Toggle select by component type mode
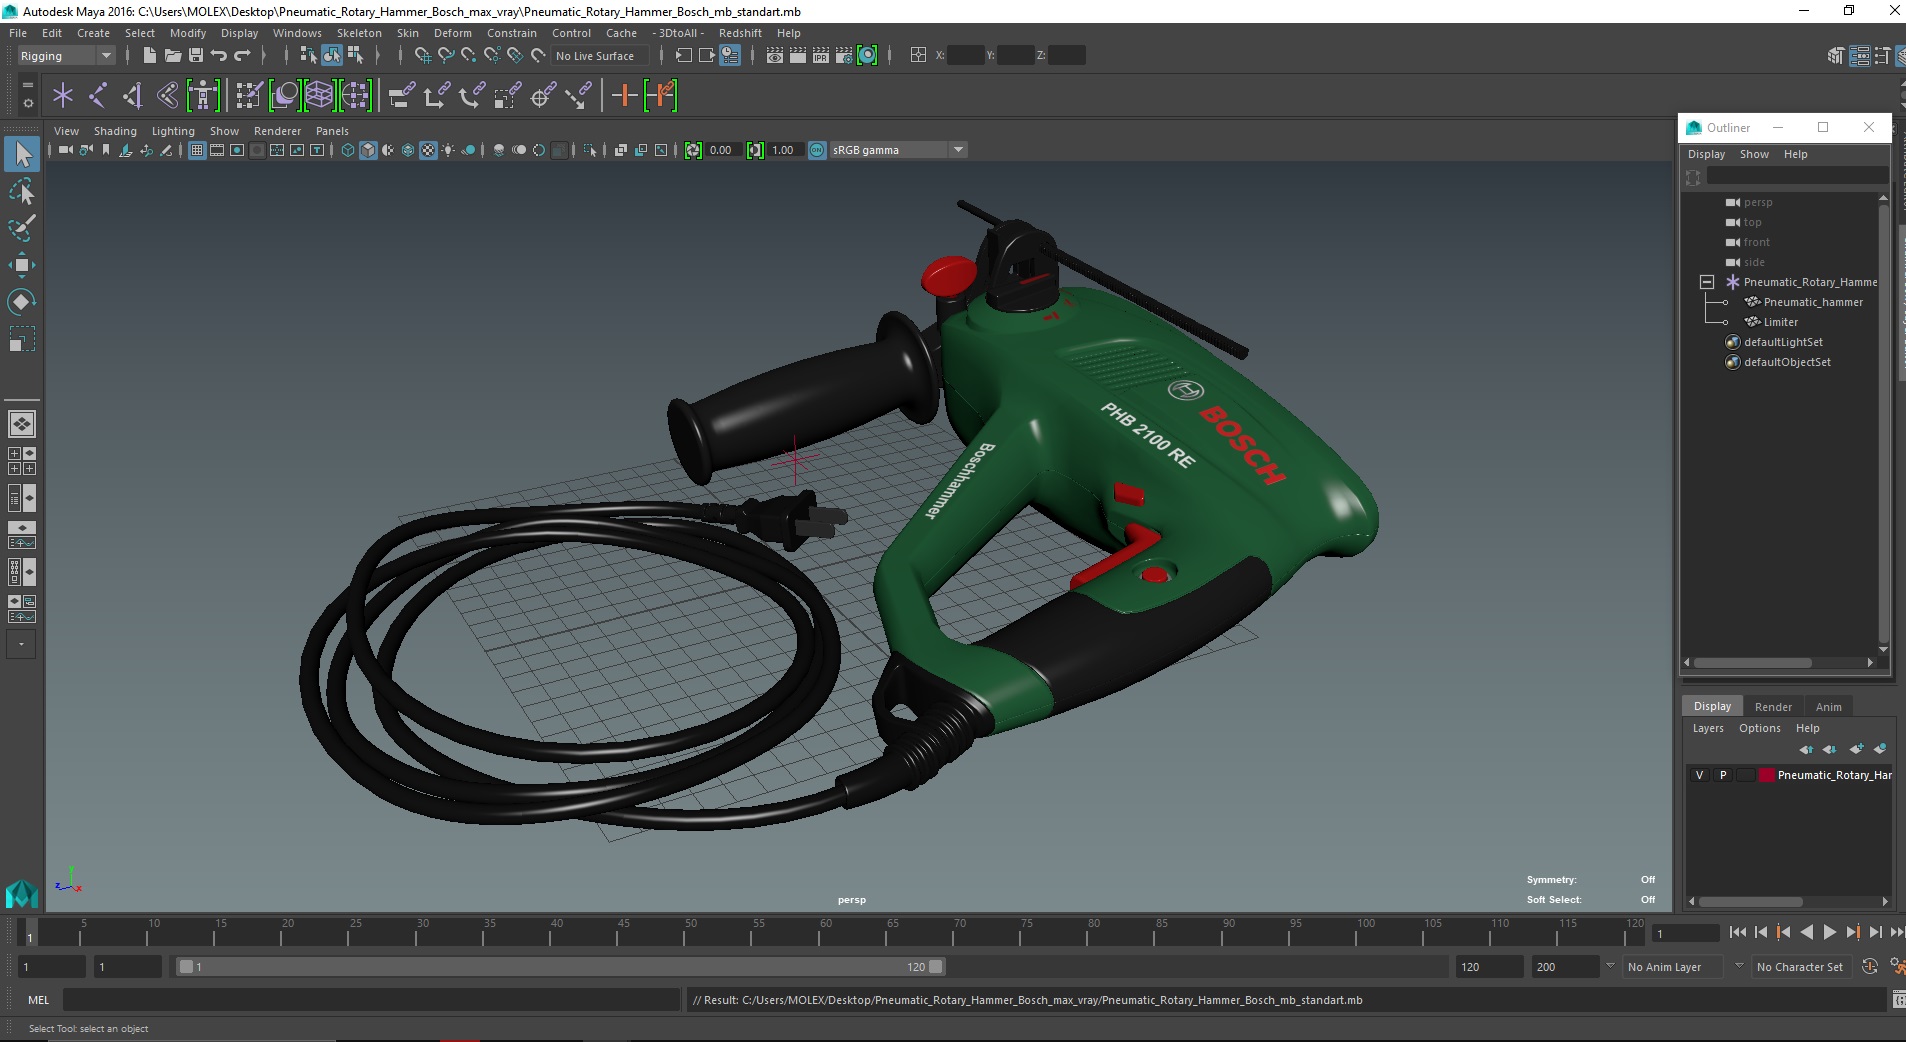This screenshot has height=1042, width=1906. coord(355,56)
